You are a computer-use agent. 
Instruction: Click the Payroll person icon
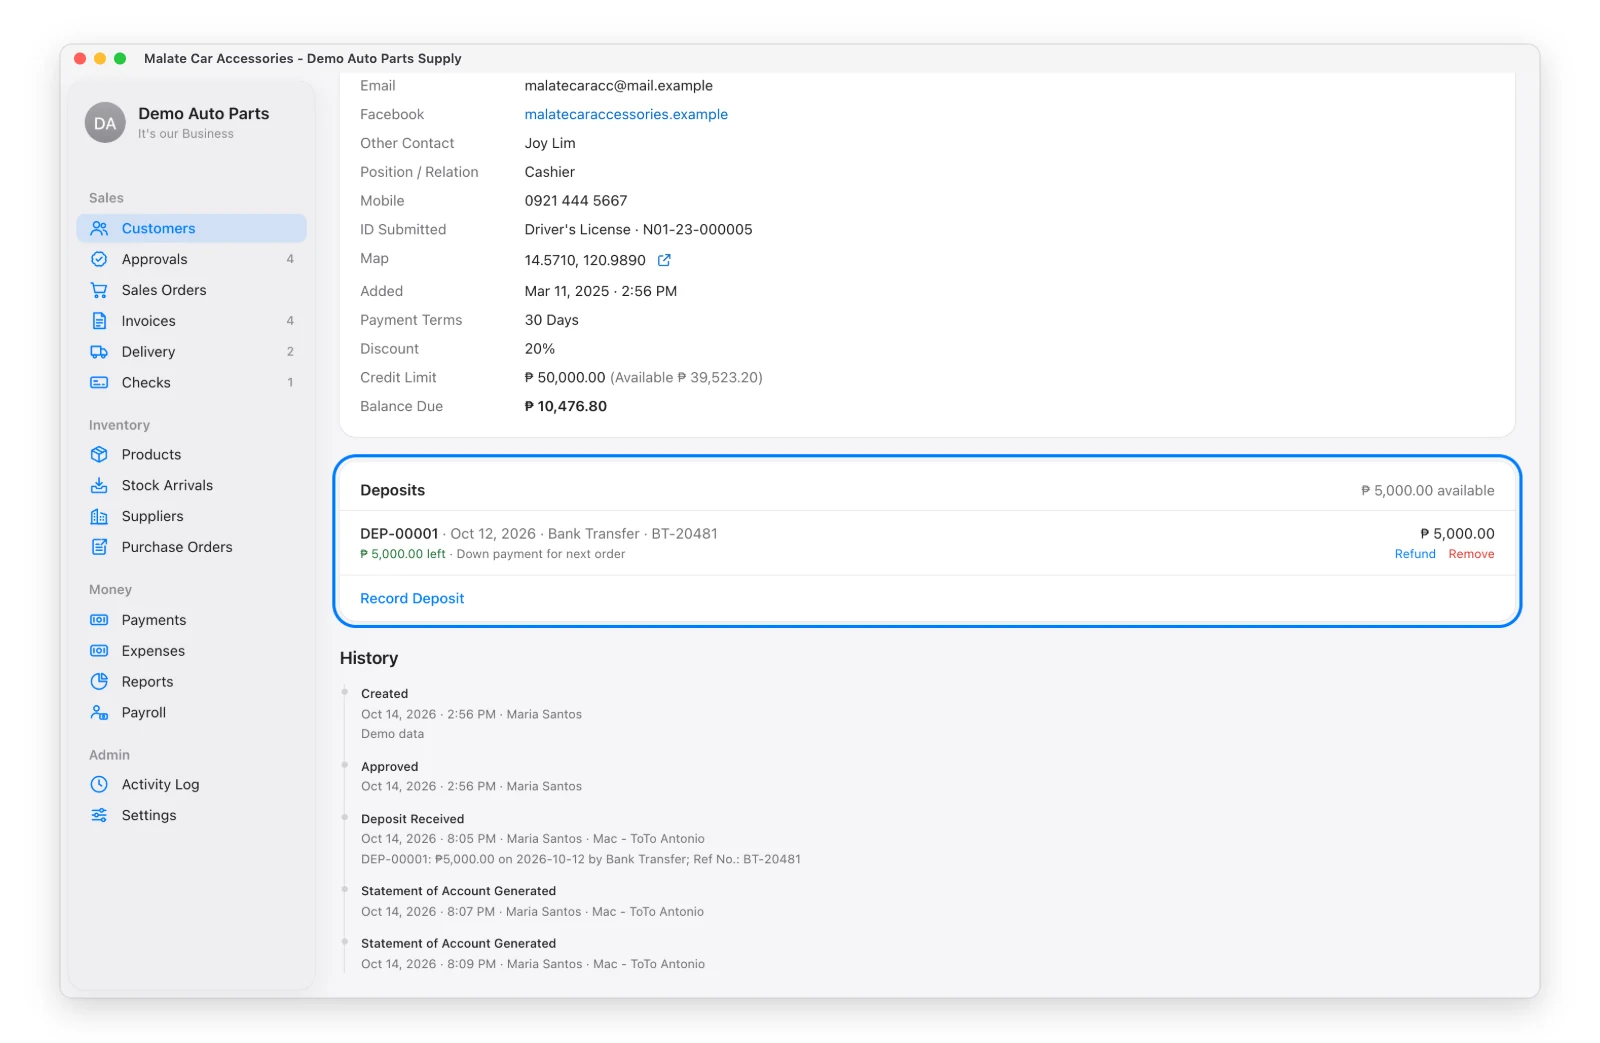pos(99,713)
